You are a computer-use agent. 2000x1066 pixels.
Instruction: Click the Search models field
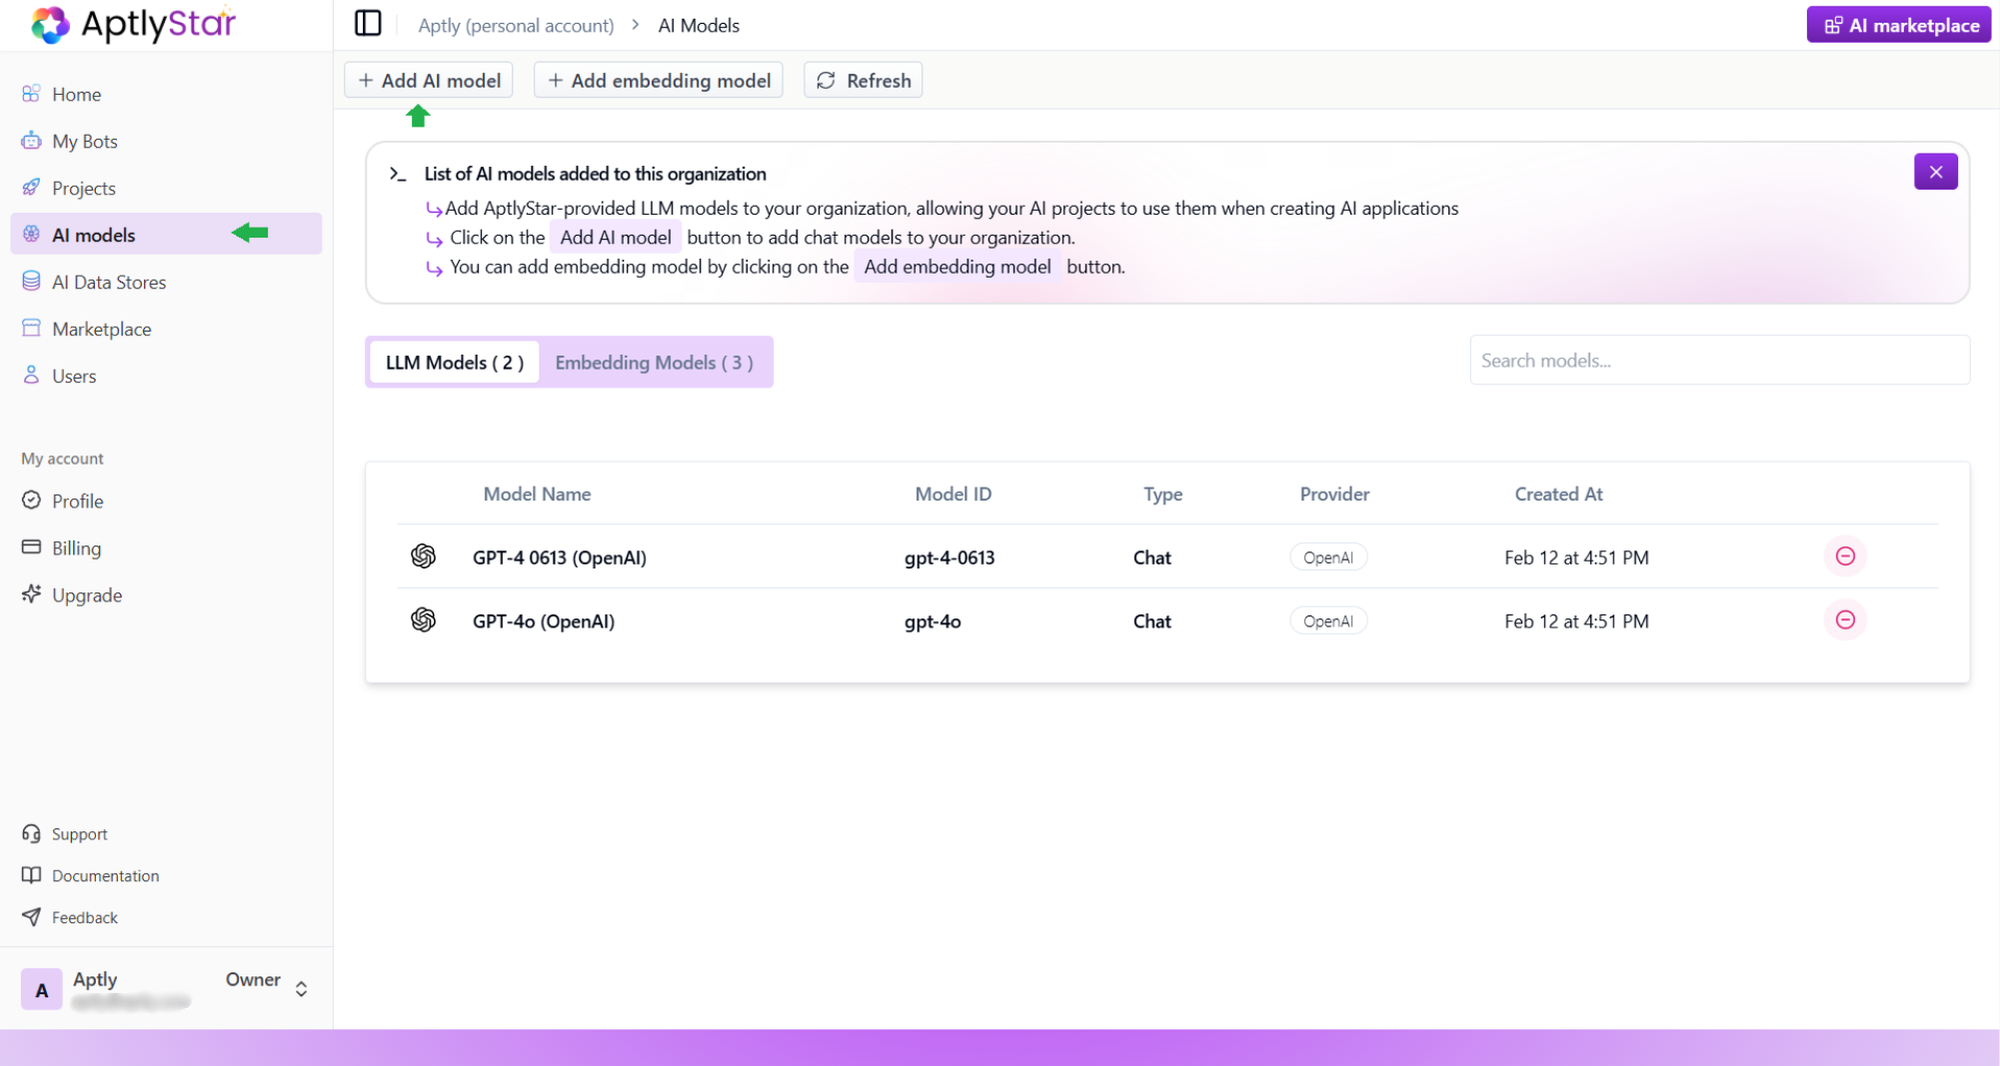point(1719,360)
